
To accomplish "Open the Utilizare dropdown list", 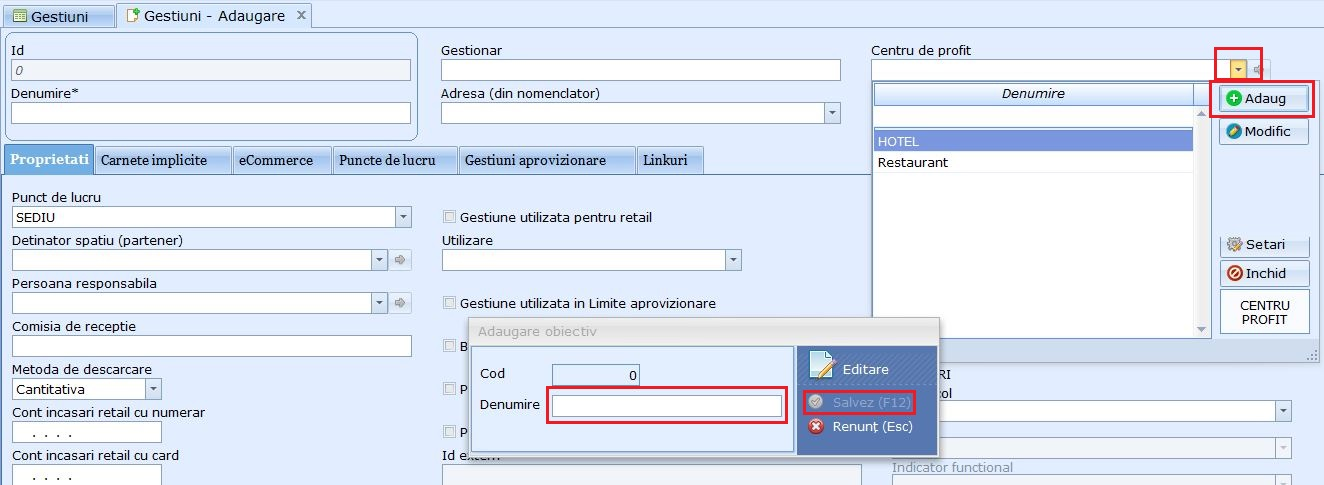I will 733,260.
